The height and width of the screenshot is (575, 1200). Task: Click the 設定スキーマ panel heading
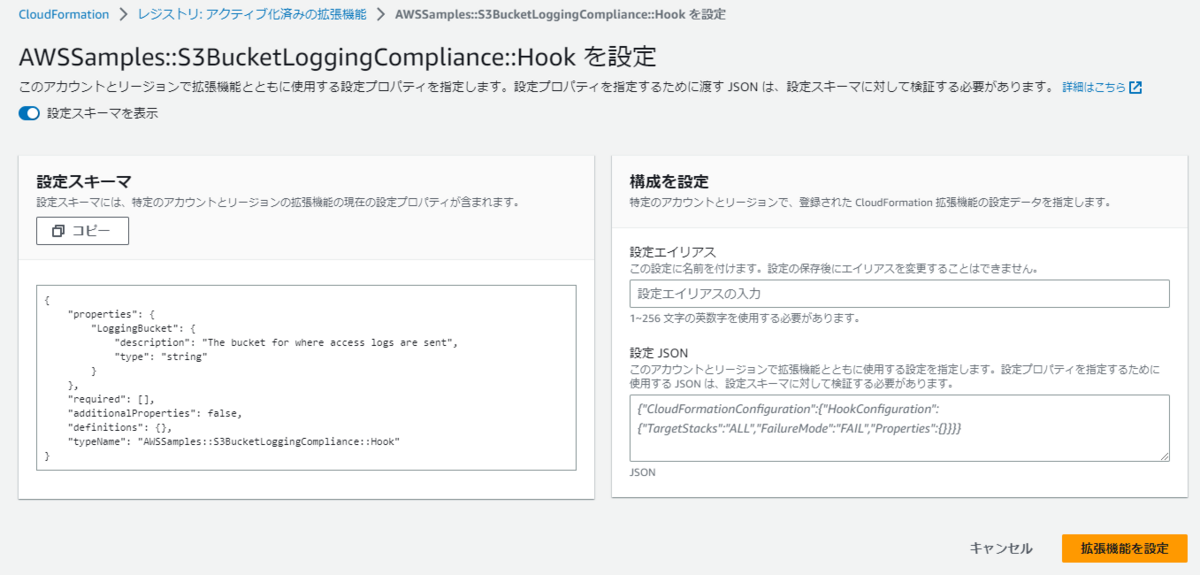84,182
